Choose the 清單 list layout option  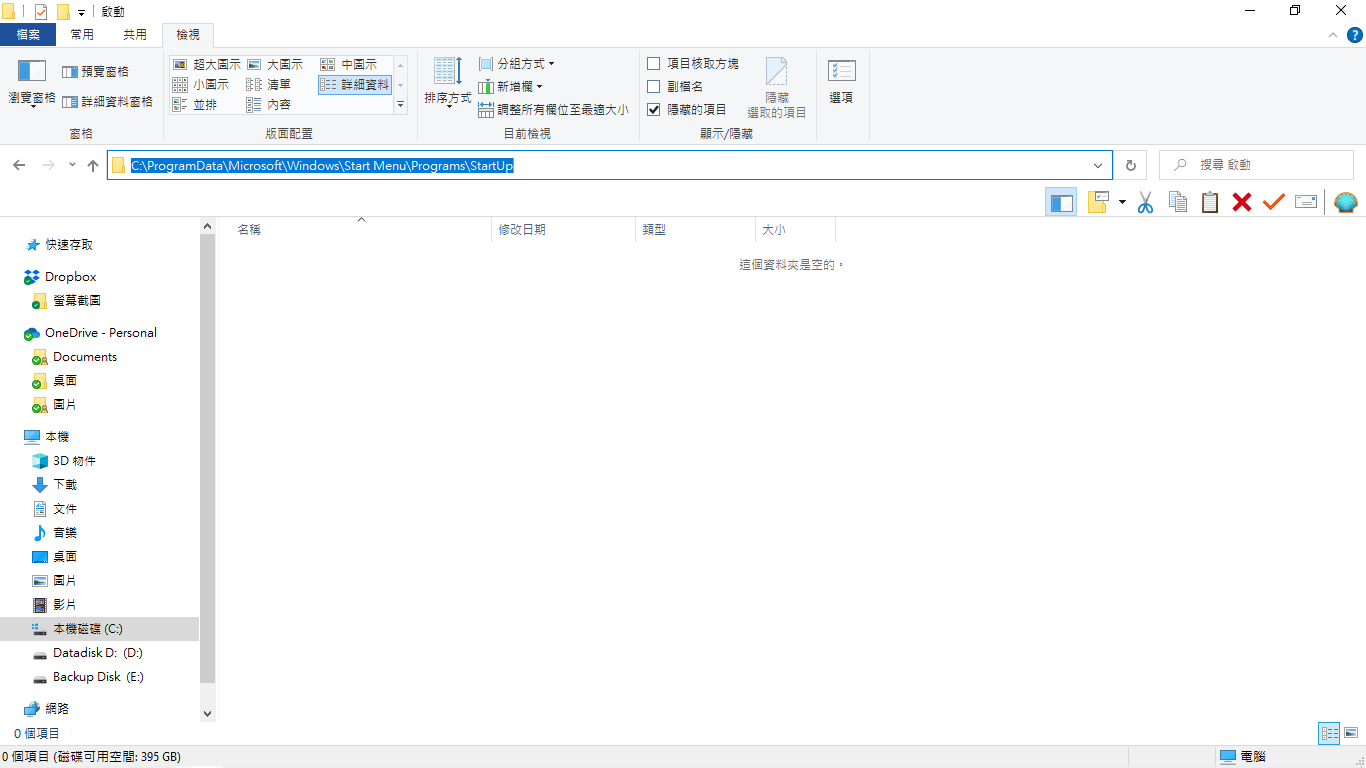(269, 85)
